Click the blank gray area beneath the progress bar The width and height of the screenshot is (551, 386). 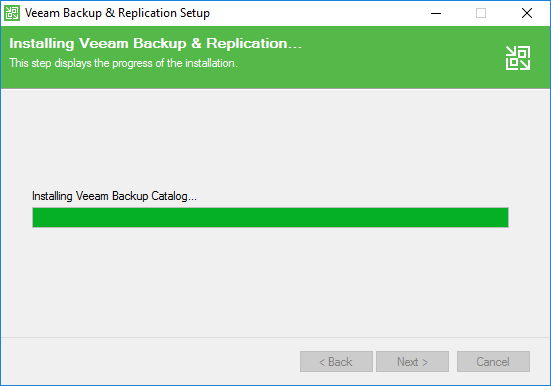270,281
